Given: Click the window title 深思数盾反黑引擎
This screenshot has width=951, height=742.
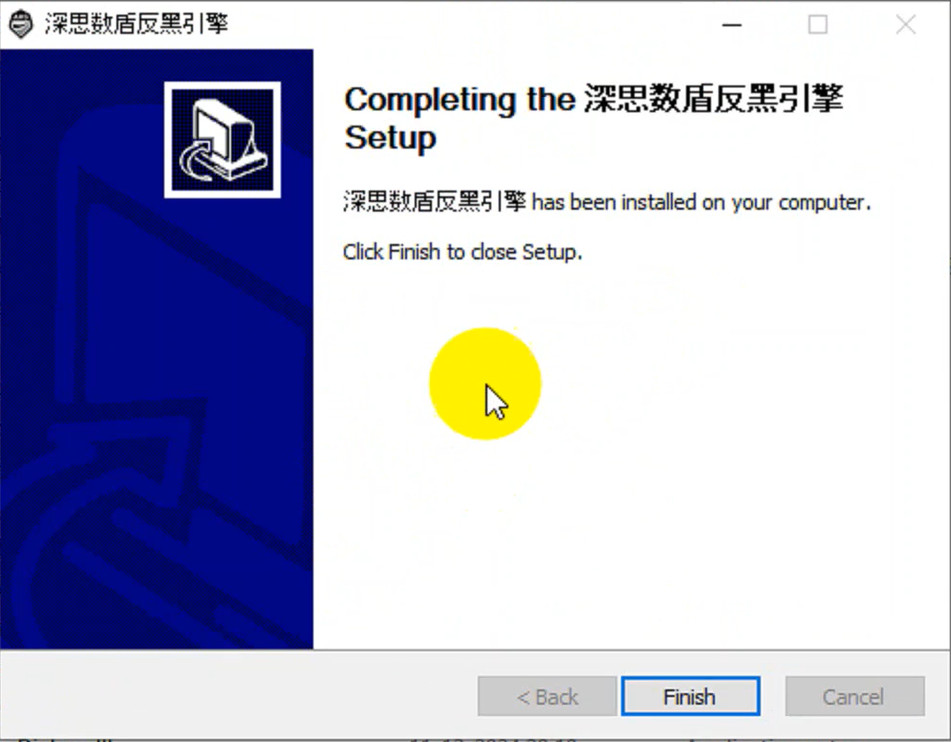Looking at the screenshot, I should (136, 24).
